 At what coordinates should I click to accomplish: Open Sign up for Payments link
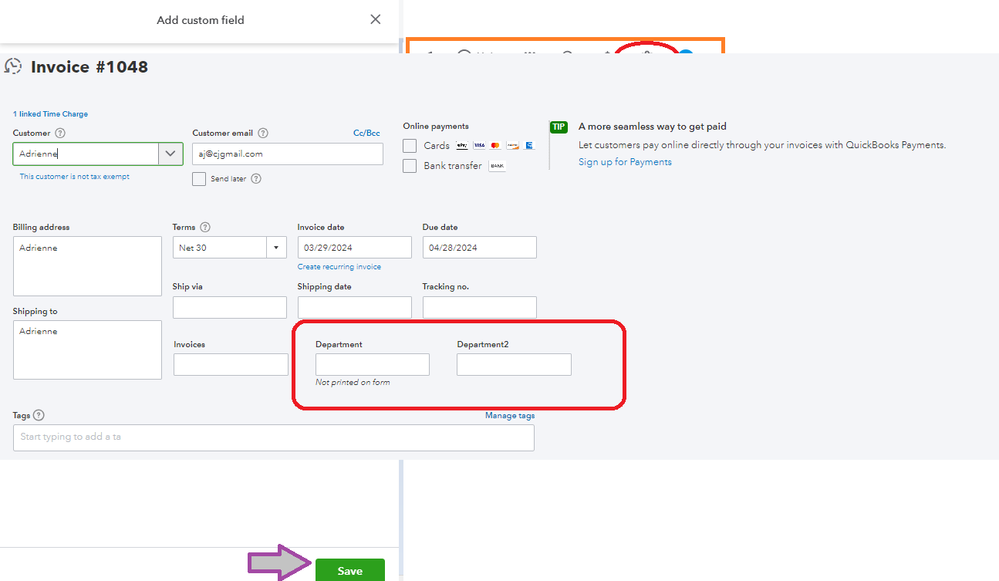pyautogui.click(x=625, y=162)
